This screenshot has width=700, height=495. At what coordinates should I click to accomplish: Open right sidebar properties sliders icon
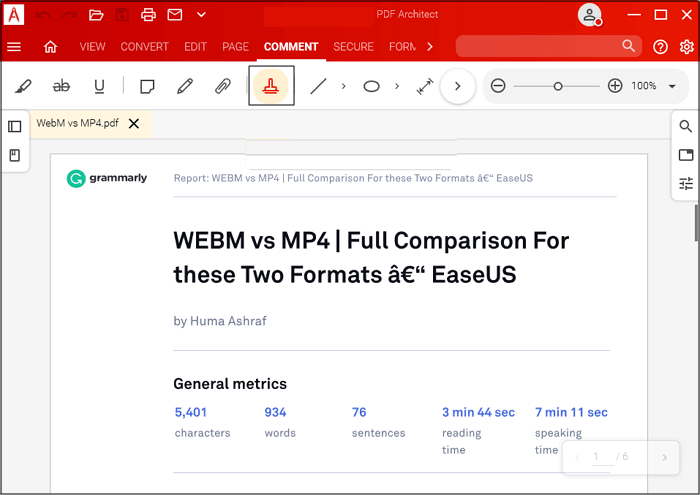point(686,183)
